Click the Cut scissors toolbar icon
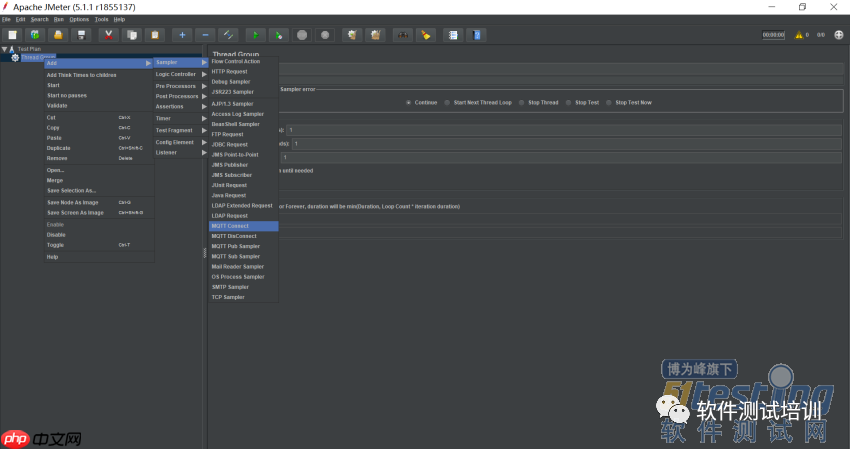Image resolution: width=850 pixels, height=449 pixels. tap(109, 35)
